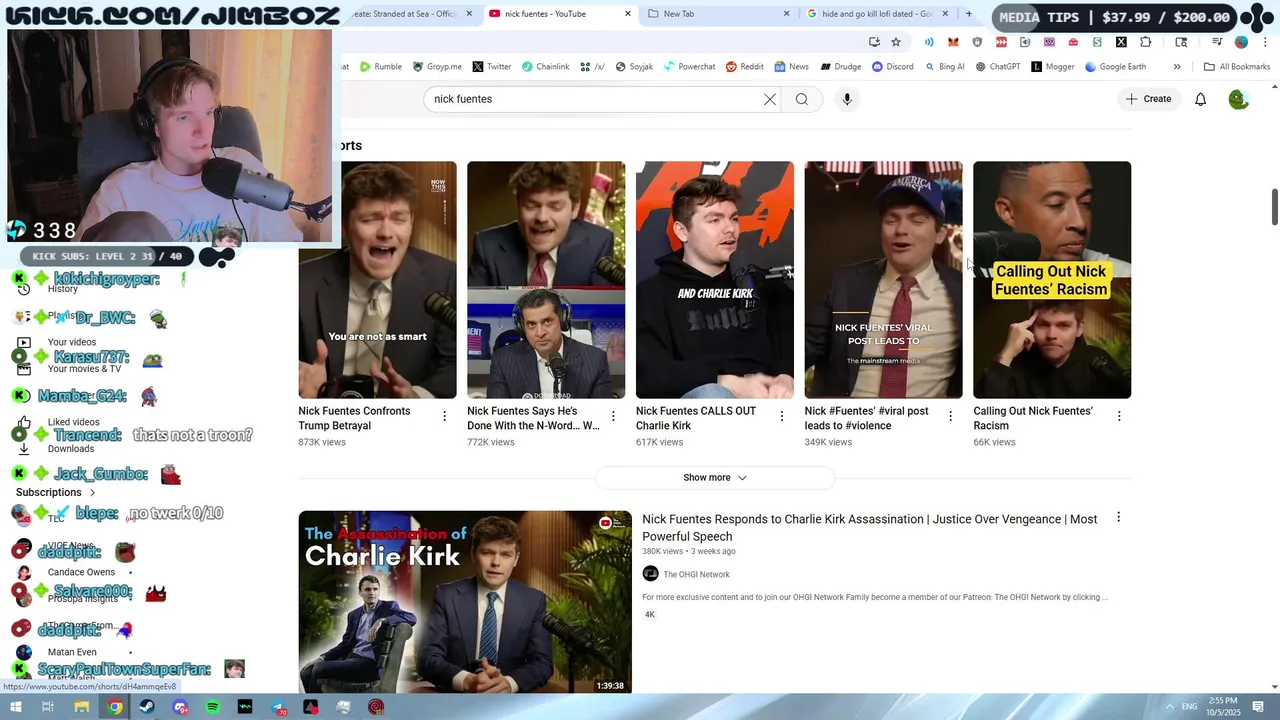Click the Windows Start button
The image size is (1280, 720).
tap(15, 707)
